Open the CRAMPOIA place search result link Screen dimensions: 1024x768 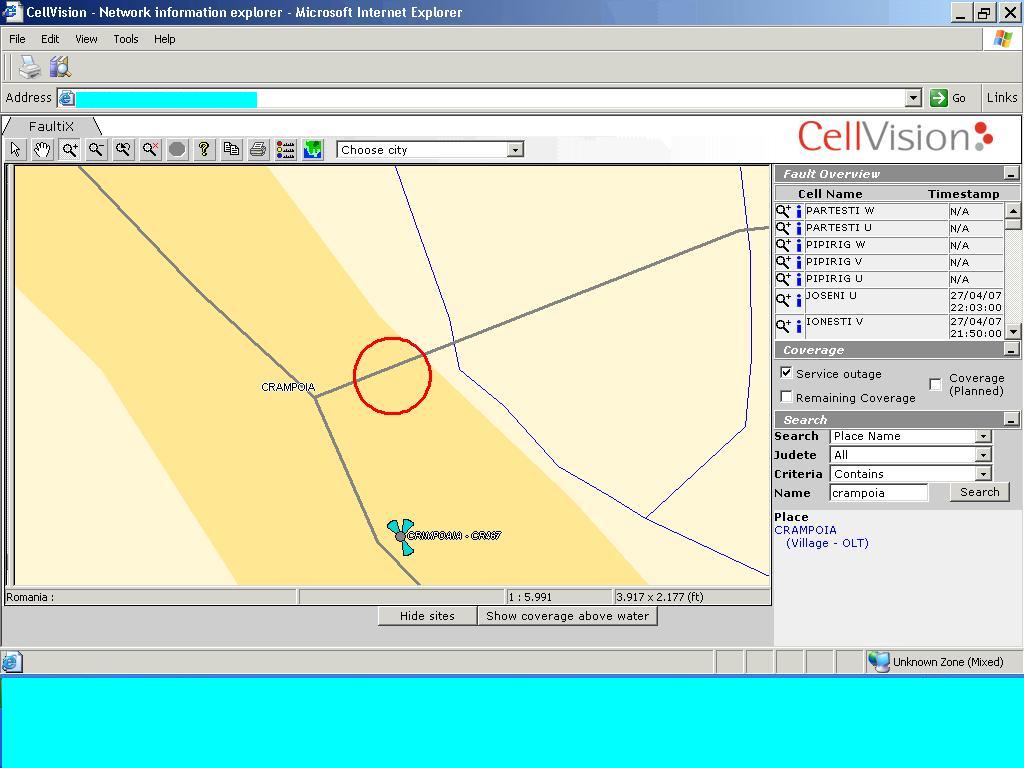point(805,530)
